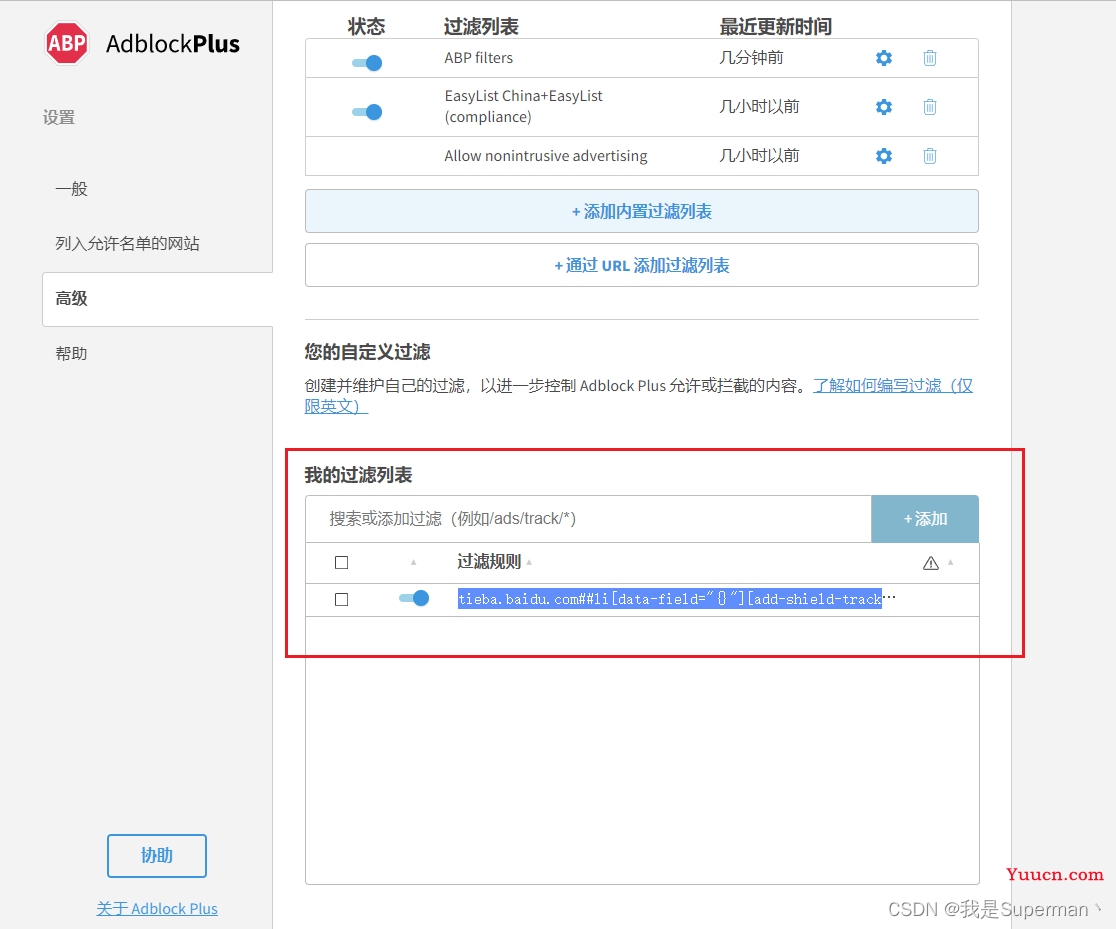The height and width of the screenshot is (929, 1116).
Task: Toggle the tieba.baidu.com custom filter switch
Action: [414, 598]
